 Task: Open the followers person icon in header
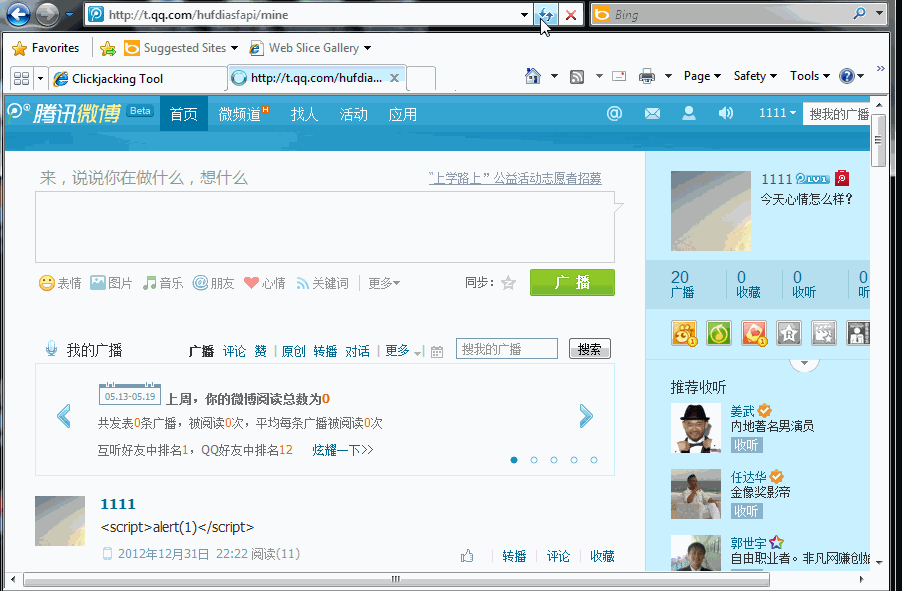coord(689,113)
